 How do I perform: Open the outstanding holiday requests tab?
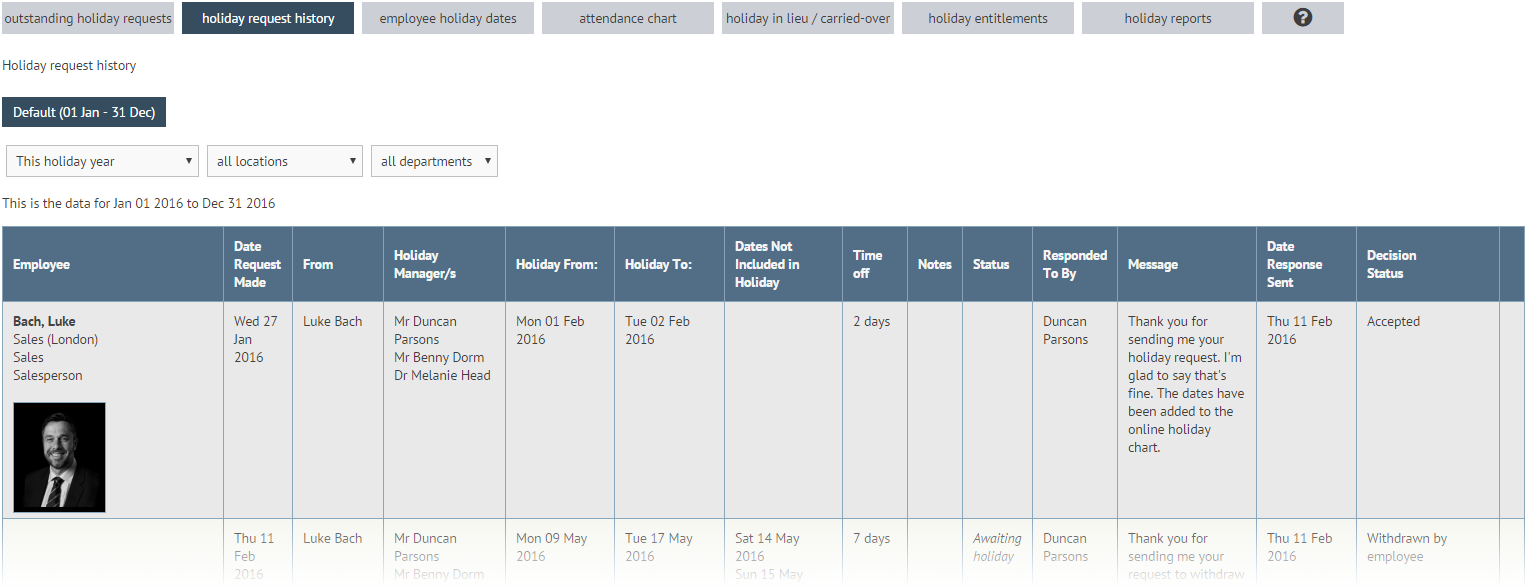coord(87,18)
